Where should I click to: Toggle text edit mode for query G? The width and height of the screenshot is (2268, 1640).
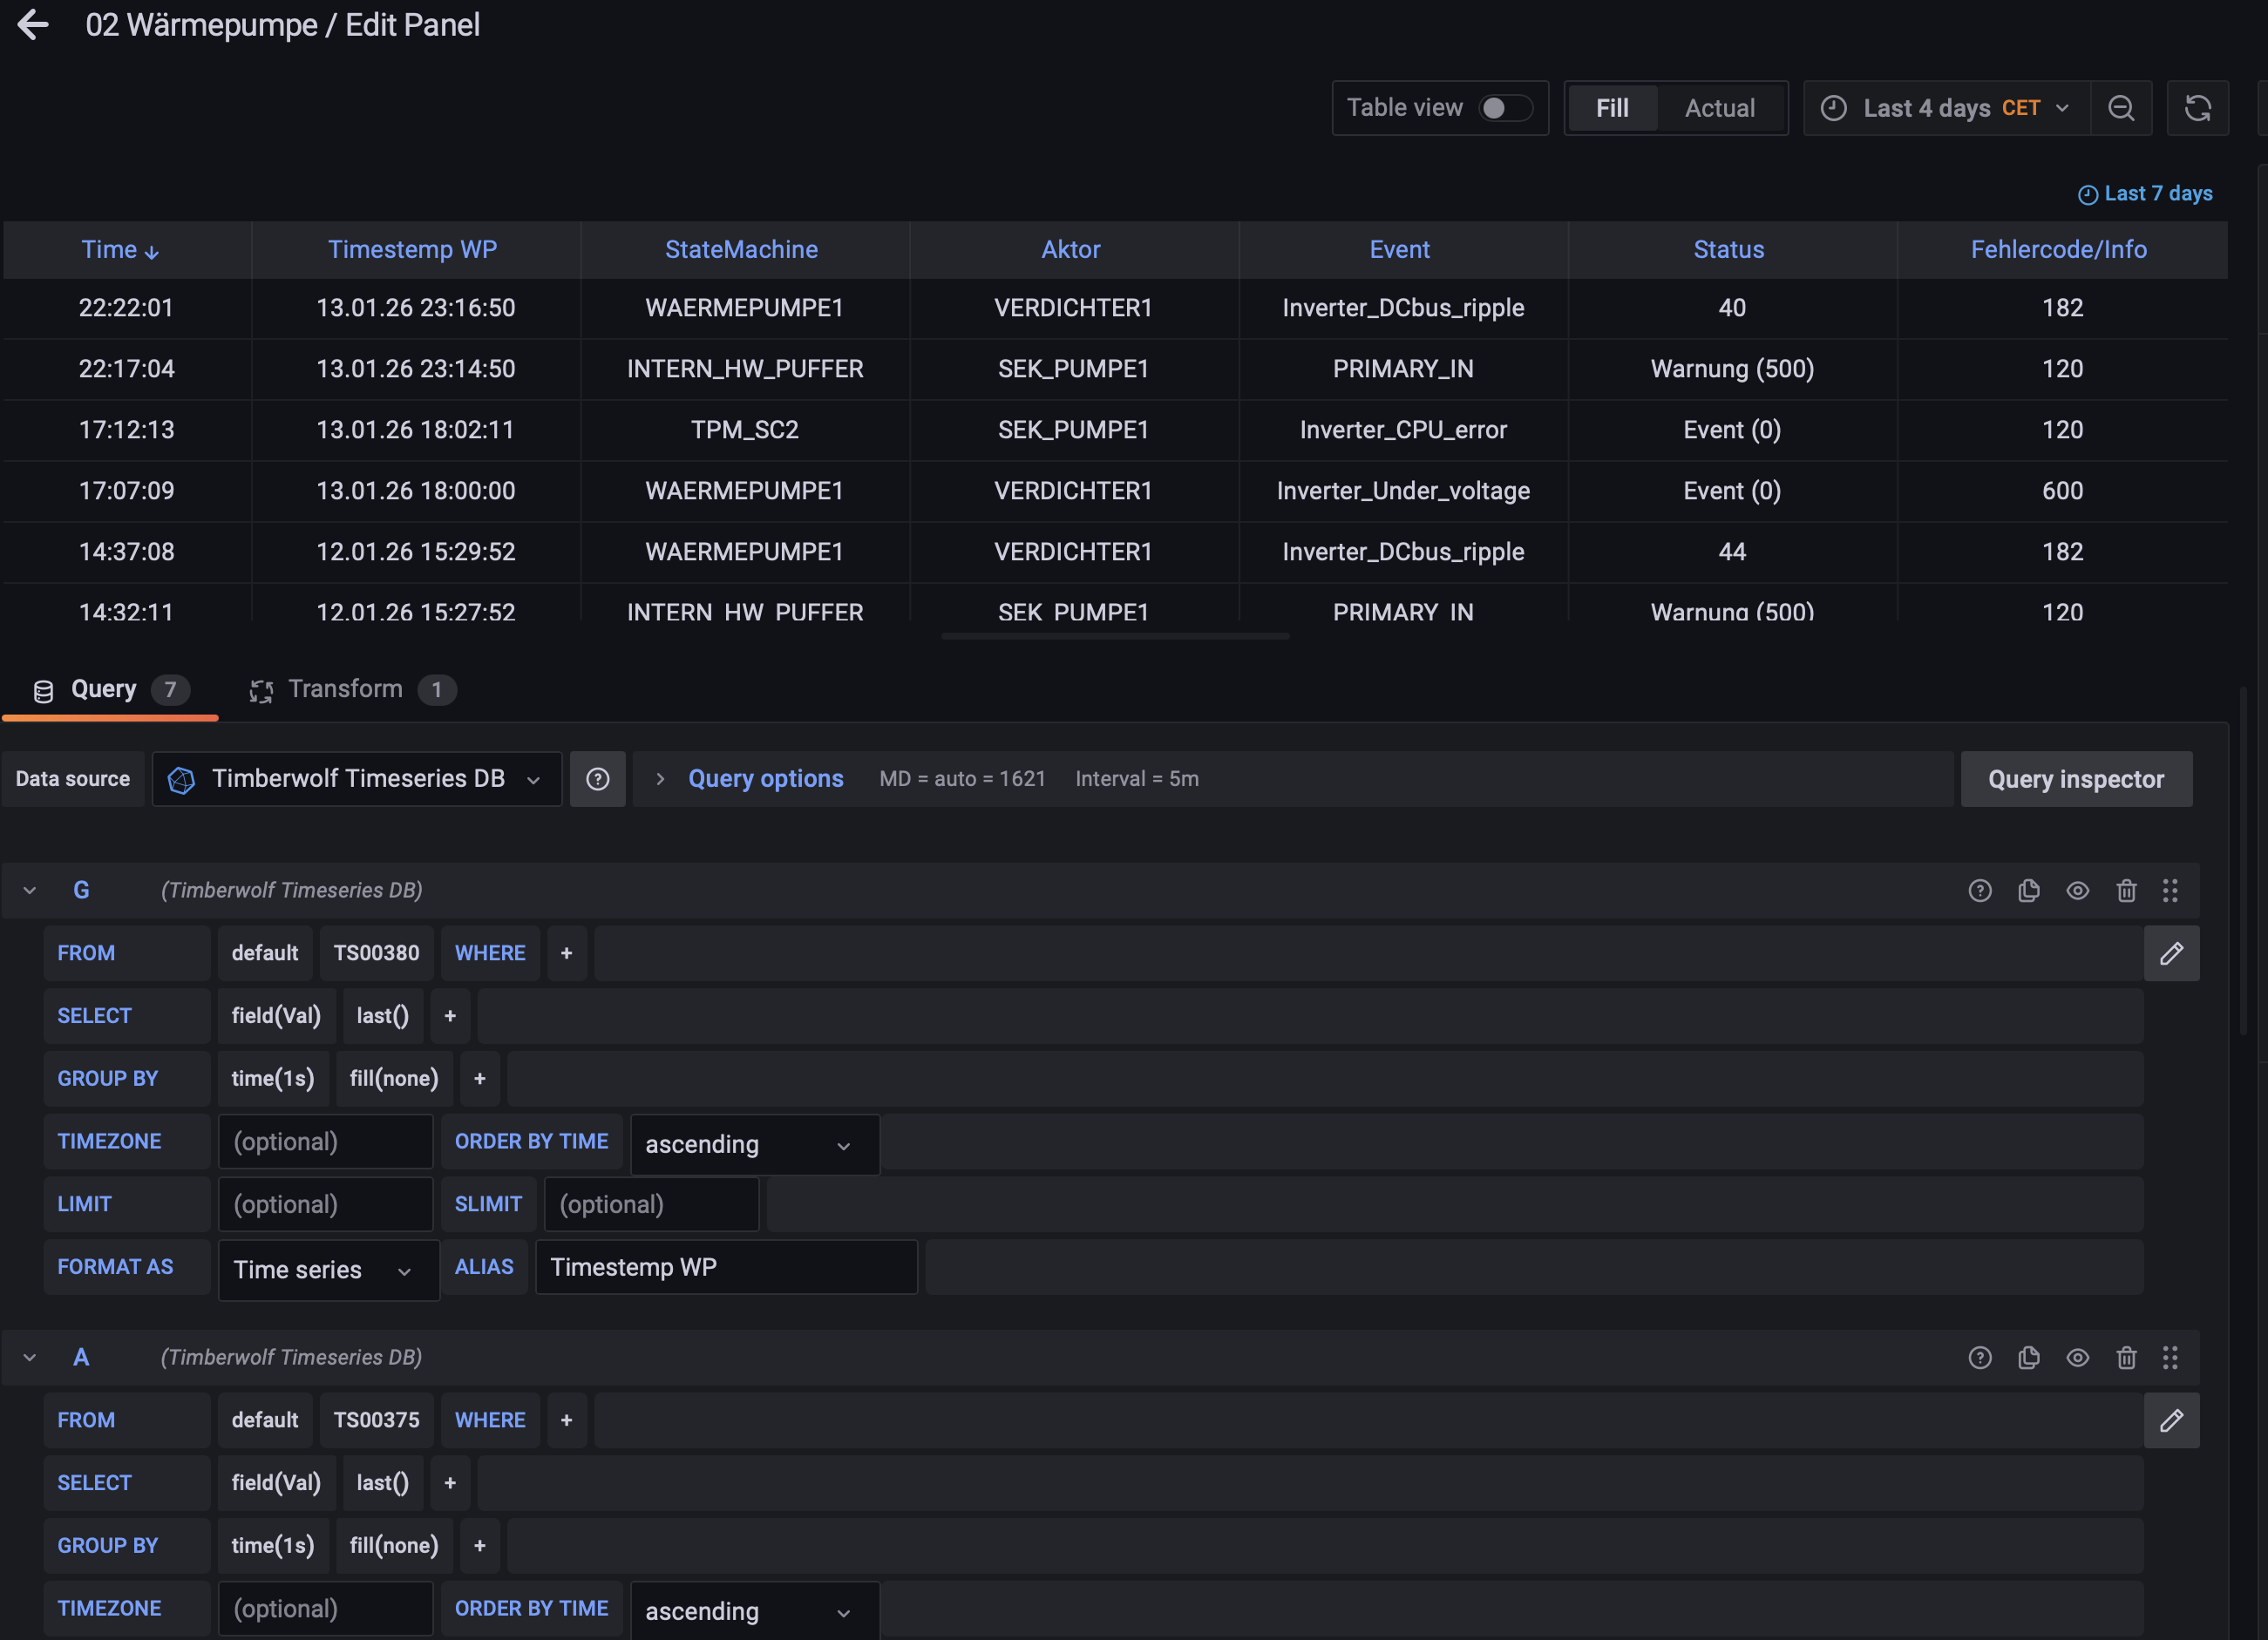tap(2171, 953)
